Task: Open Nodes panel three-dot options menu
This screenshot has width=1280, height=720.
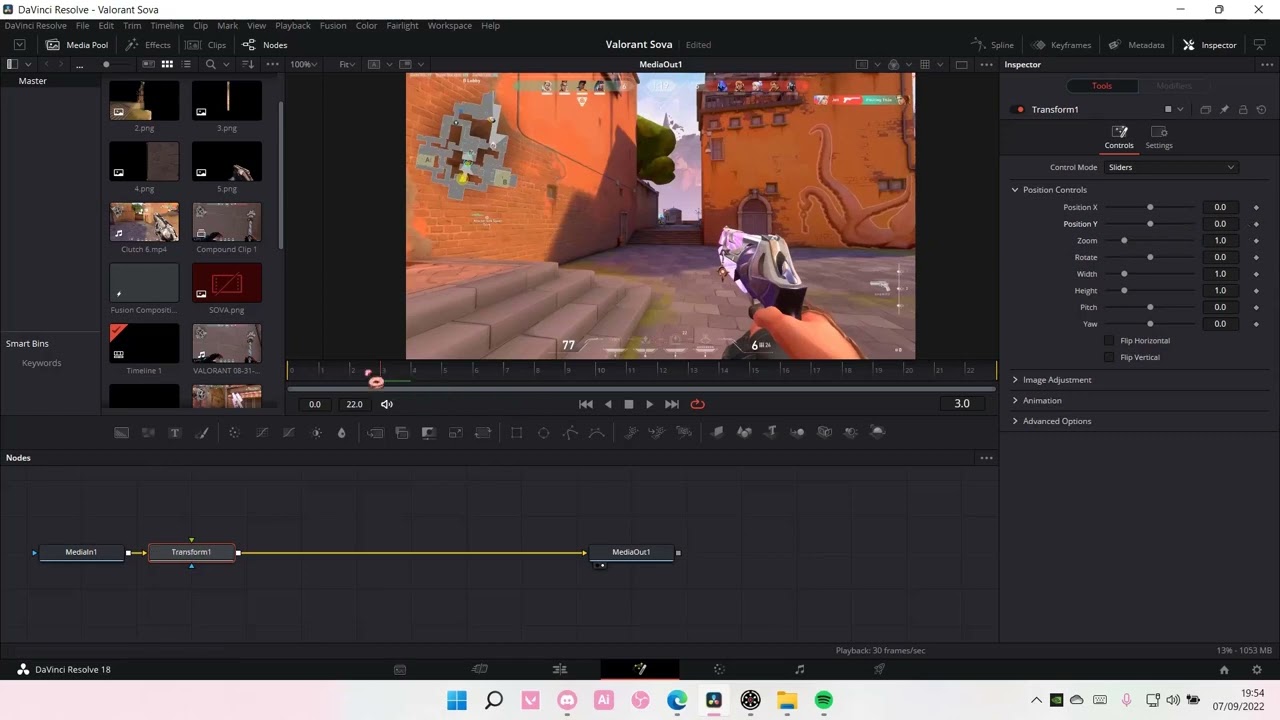Action: pos(987,458)
